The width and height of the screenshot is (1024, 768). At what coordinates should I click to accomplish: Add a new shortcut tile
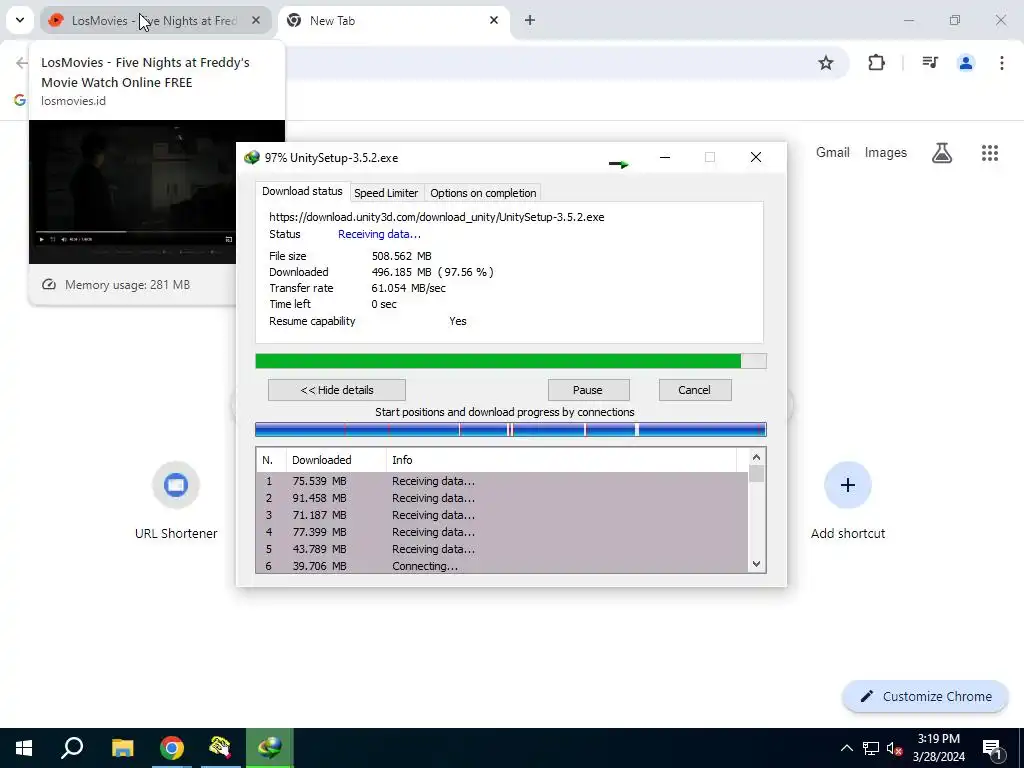tap(848, 500)
